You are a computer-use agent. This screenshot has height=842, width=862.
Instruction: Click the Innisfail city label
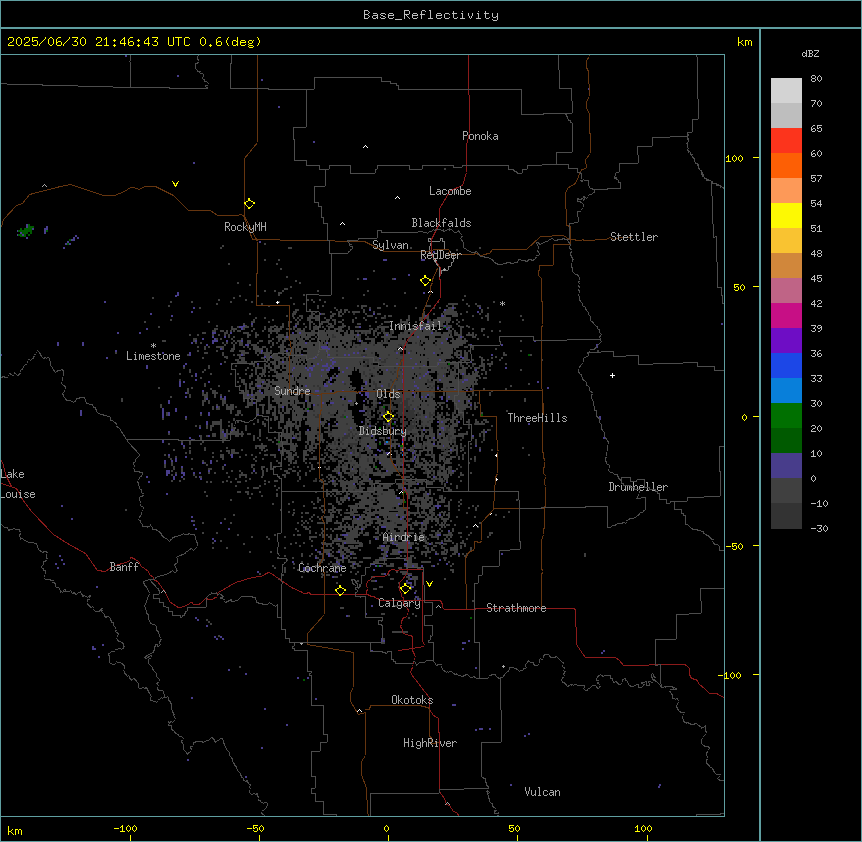point(416,326)
